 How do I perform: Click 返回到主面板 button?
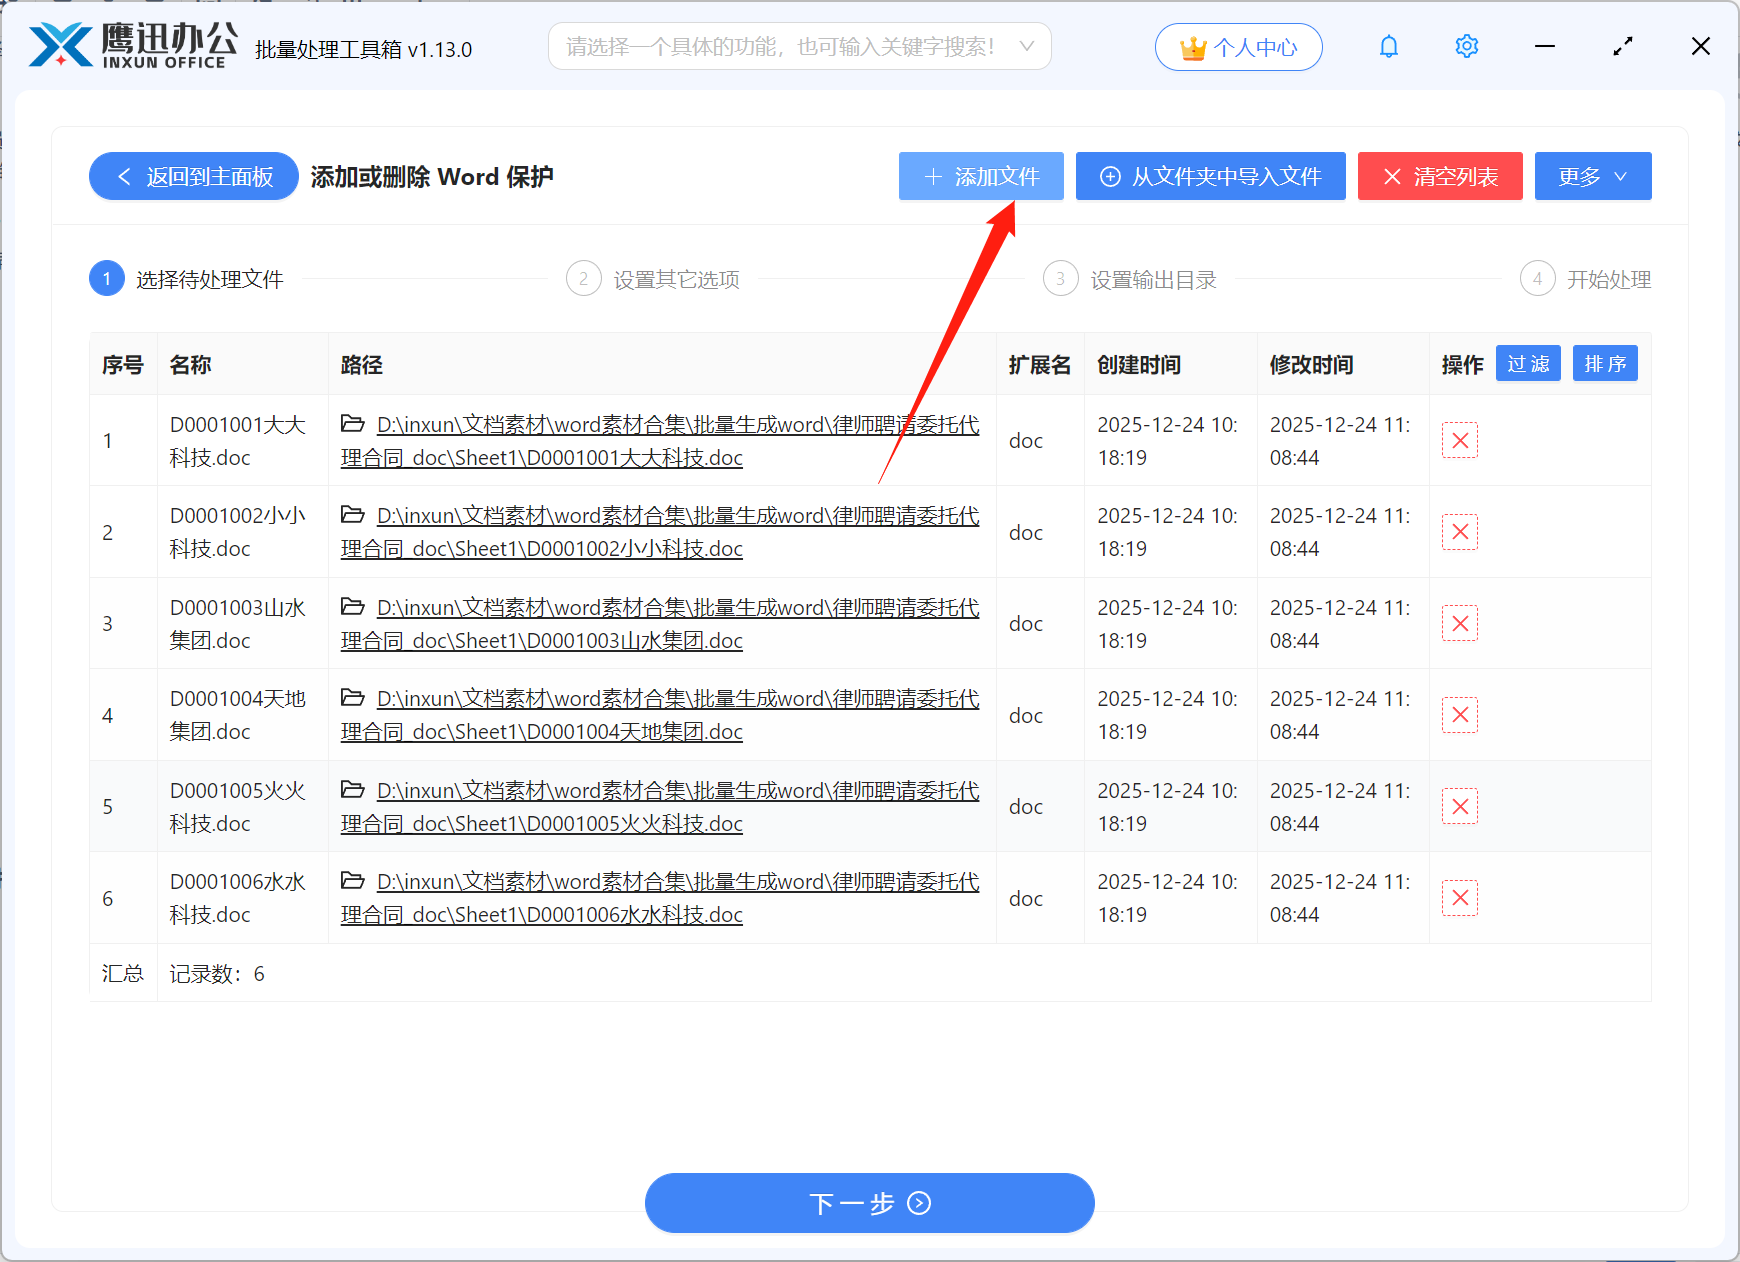point(194,177)
